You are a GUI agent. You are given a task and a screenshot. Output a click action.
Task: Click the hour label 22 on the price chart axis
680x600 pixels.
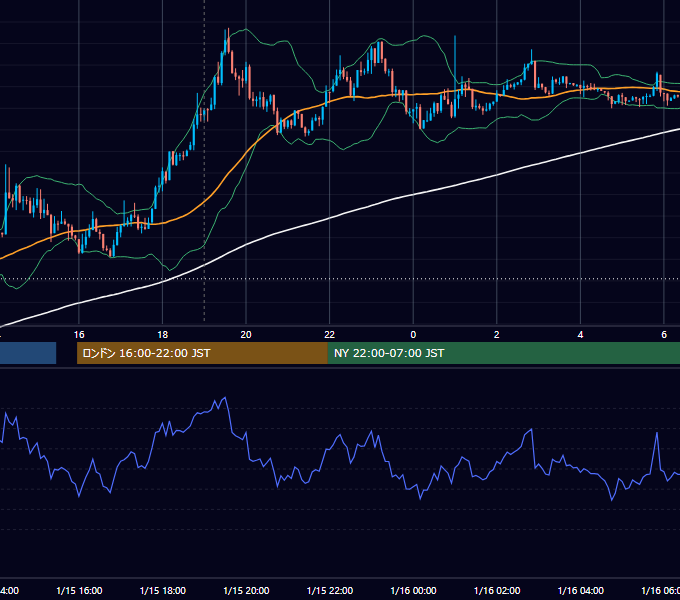coord(330,335)
